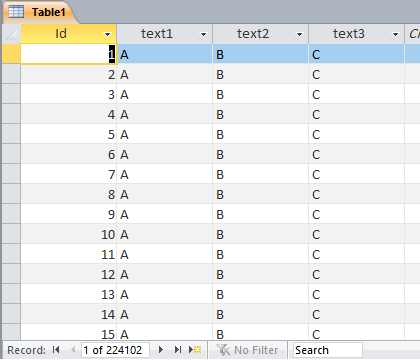Select the text3 column header
Image resolution: width=420 pixels, height=360 pixels.
click(x=357, y=34)
